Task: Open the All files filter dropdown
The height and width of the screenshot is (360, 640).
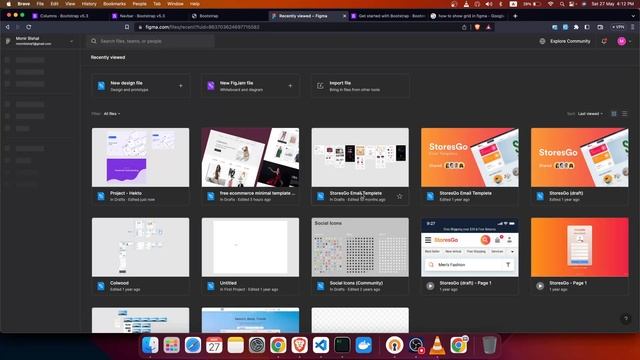Action: [x=112, y=114]
